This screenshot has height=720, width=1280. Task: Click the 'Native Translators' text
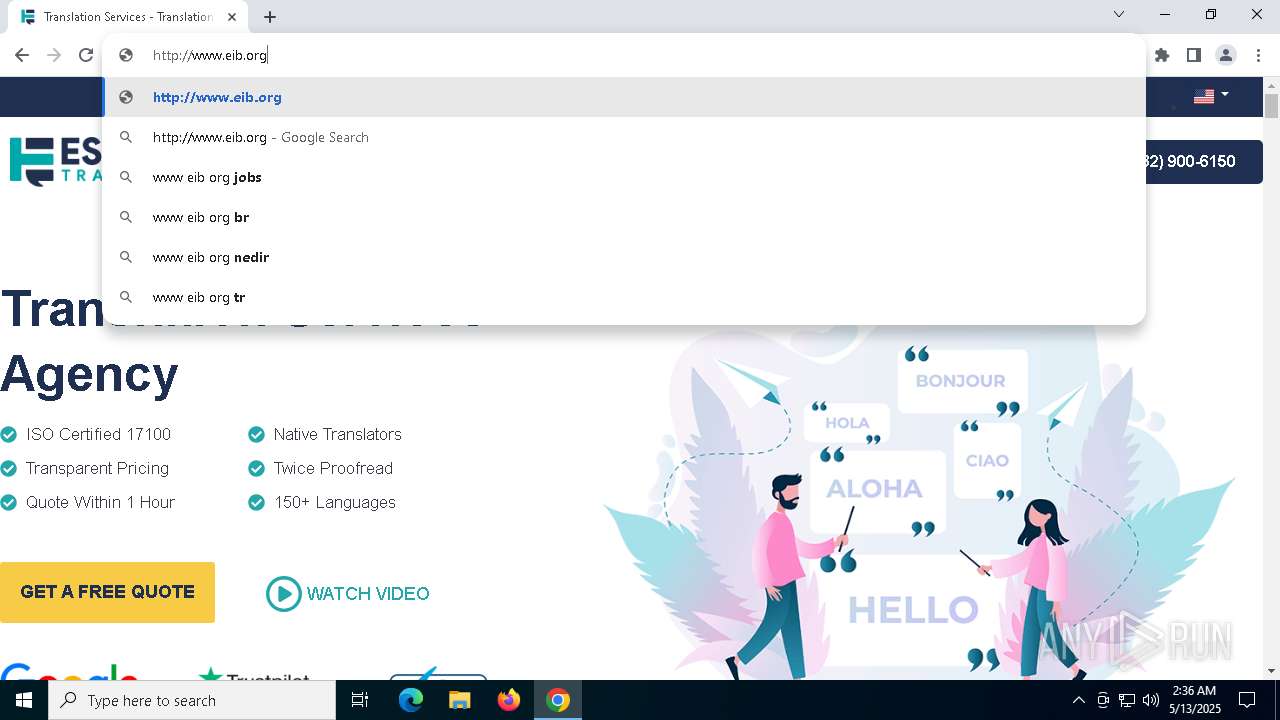pos(338,434)
